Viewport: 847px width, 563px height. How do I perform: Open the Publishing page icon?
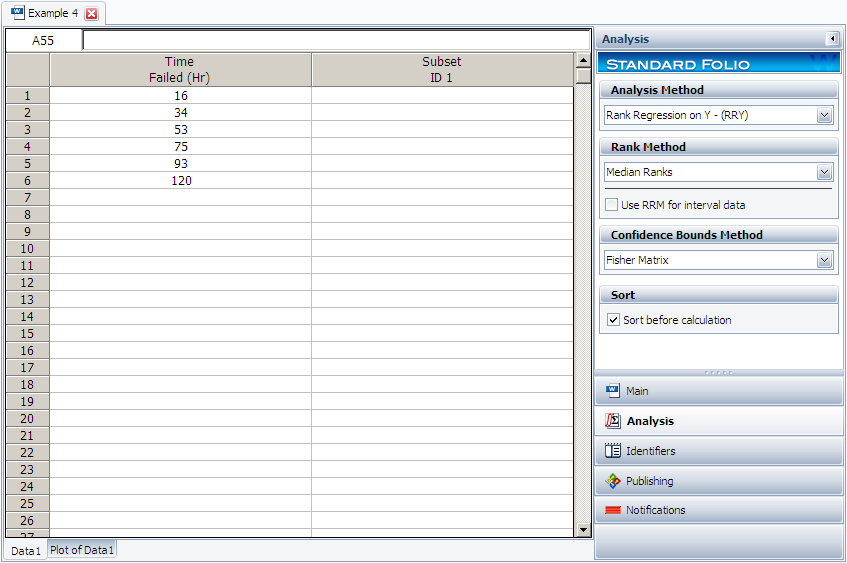[x=613, y=481]
